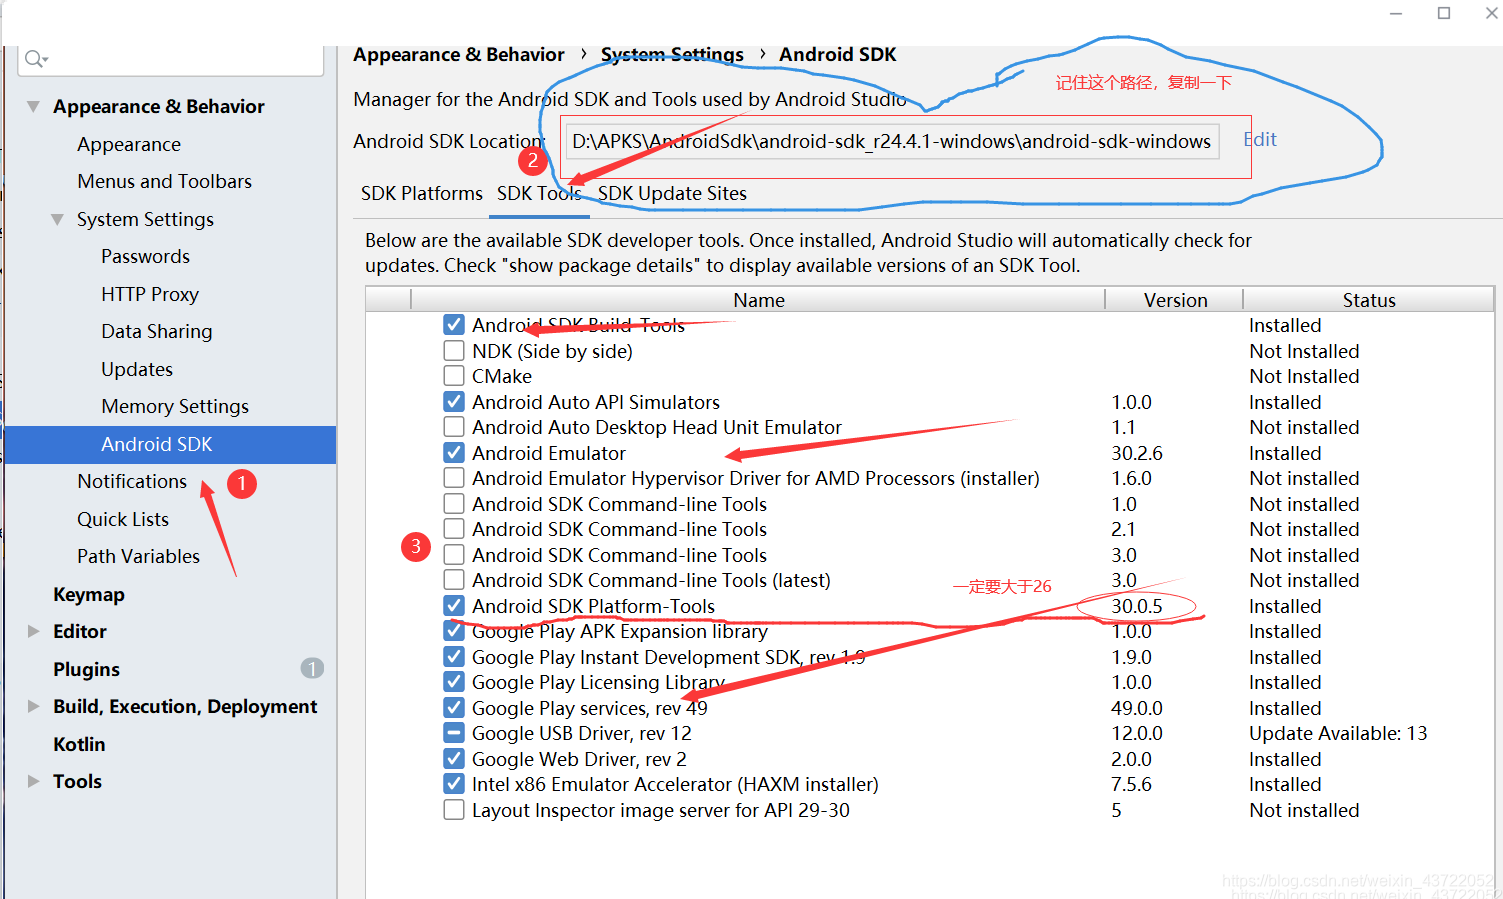Collapse the System Settings tree node

pos(57,219)
